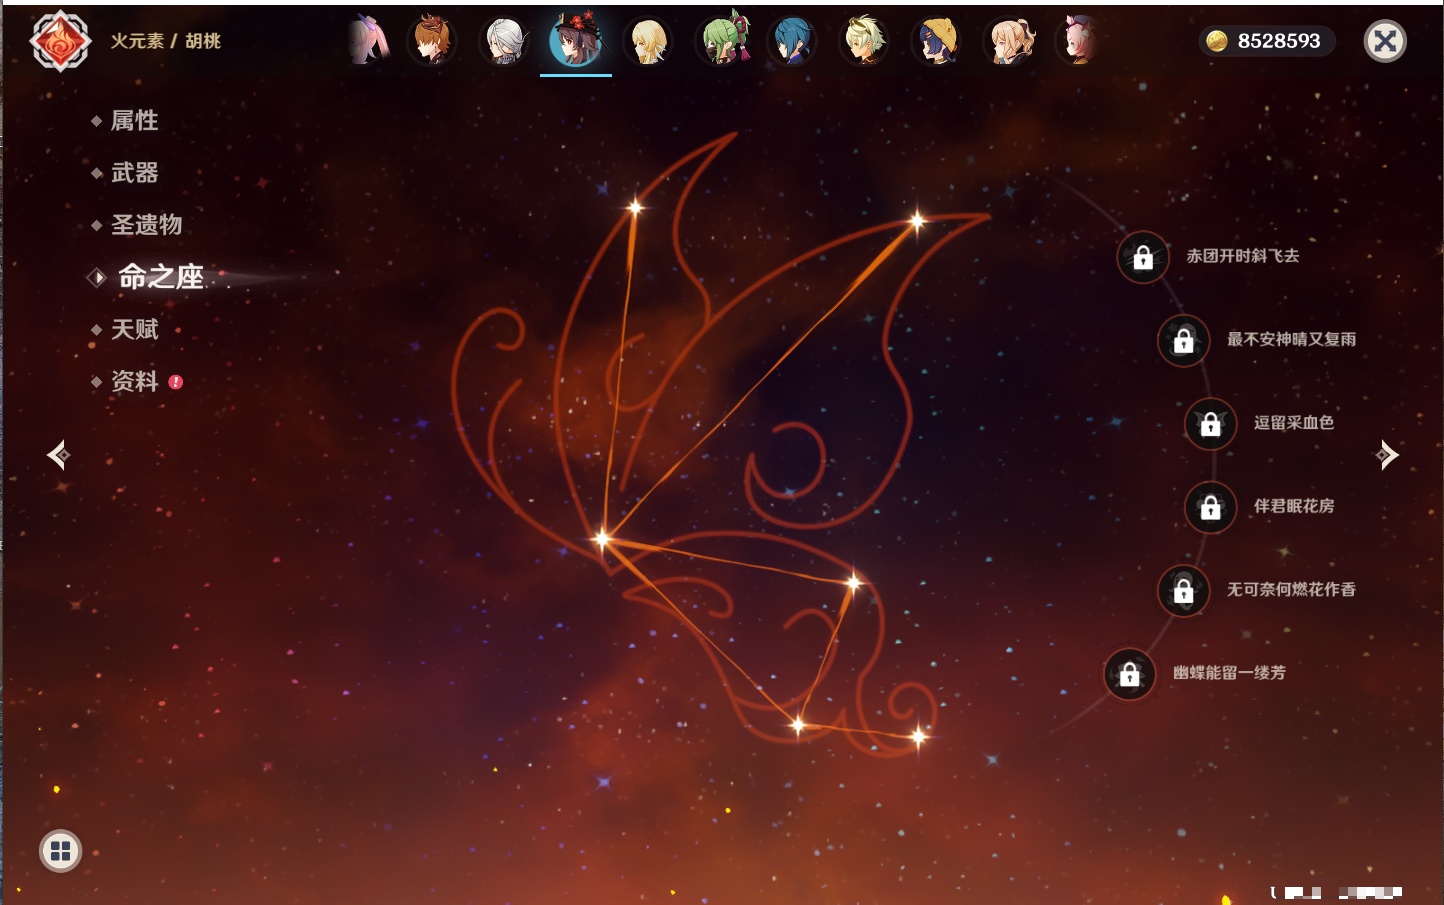The image size is (1444, 905).
Task: Go to the 圣遗物 artifacts section
Action: [146, 225]
